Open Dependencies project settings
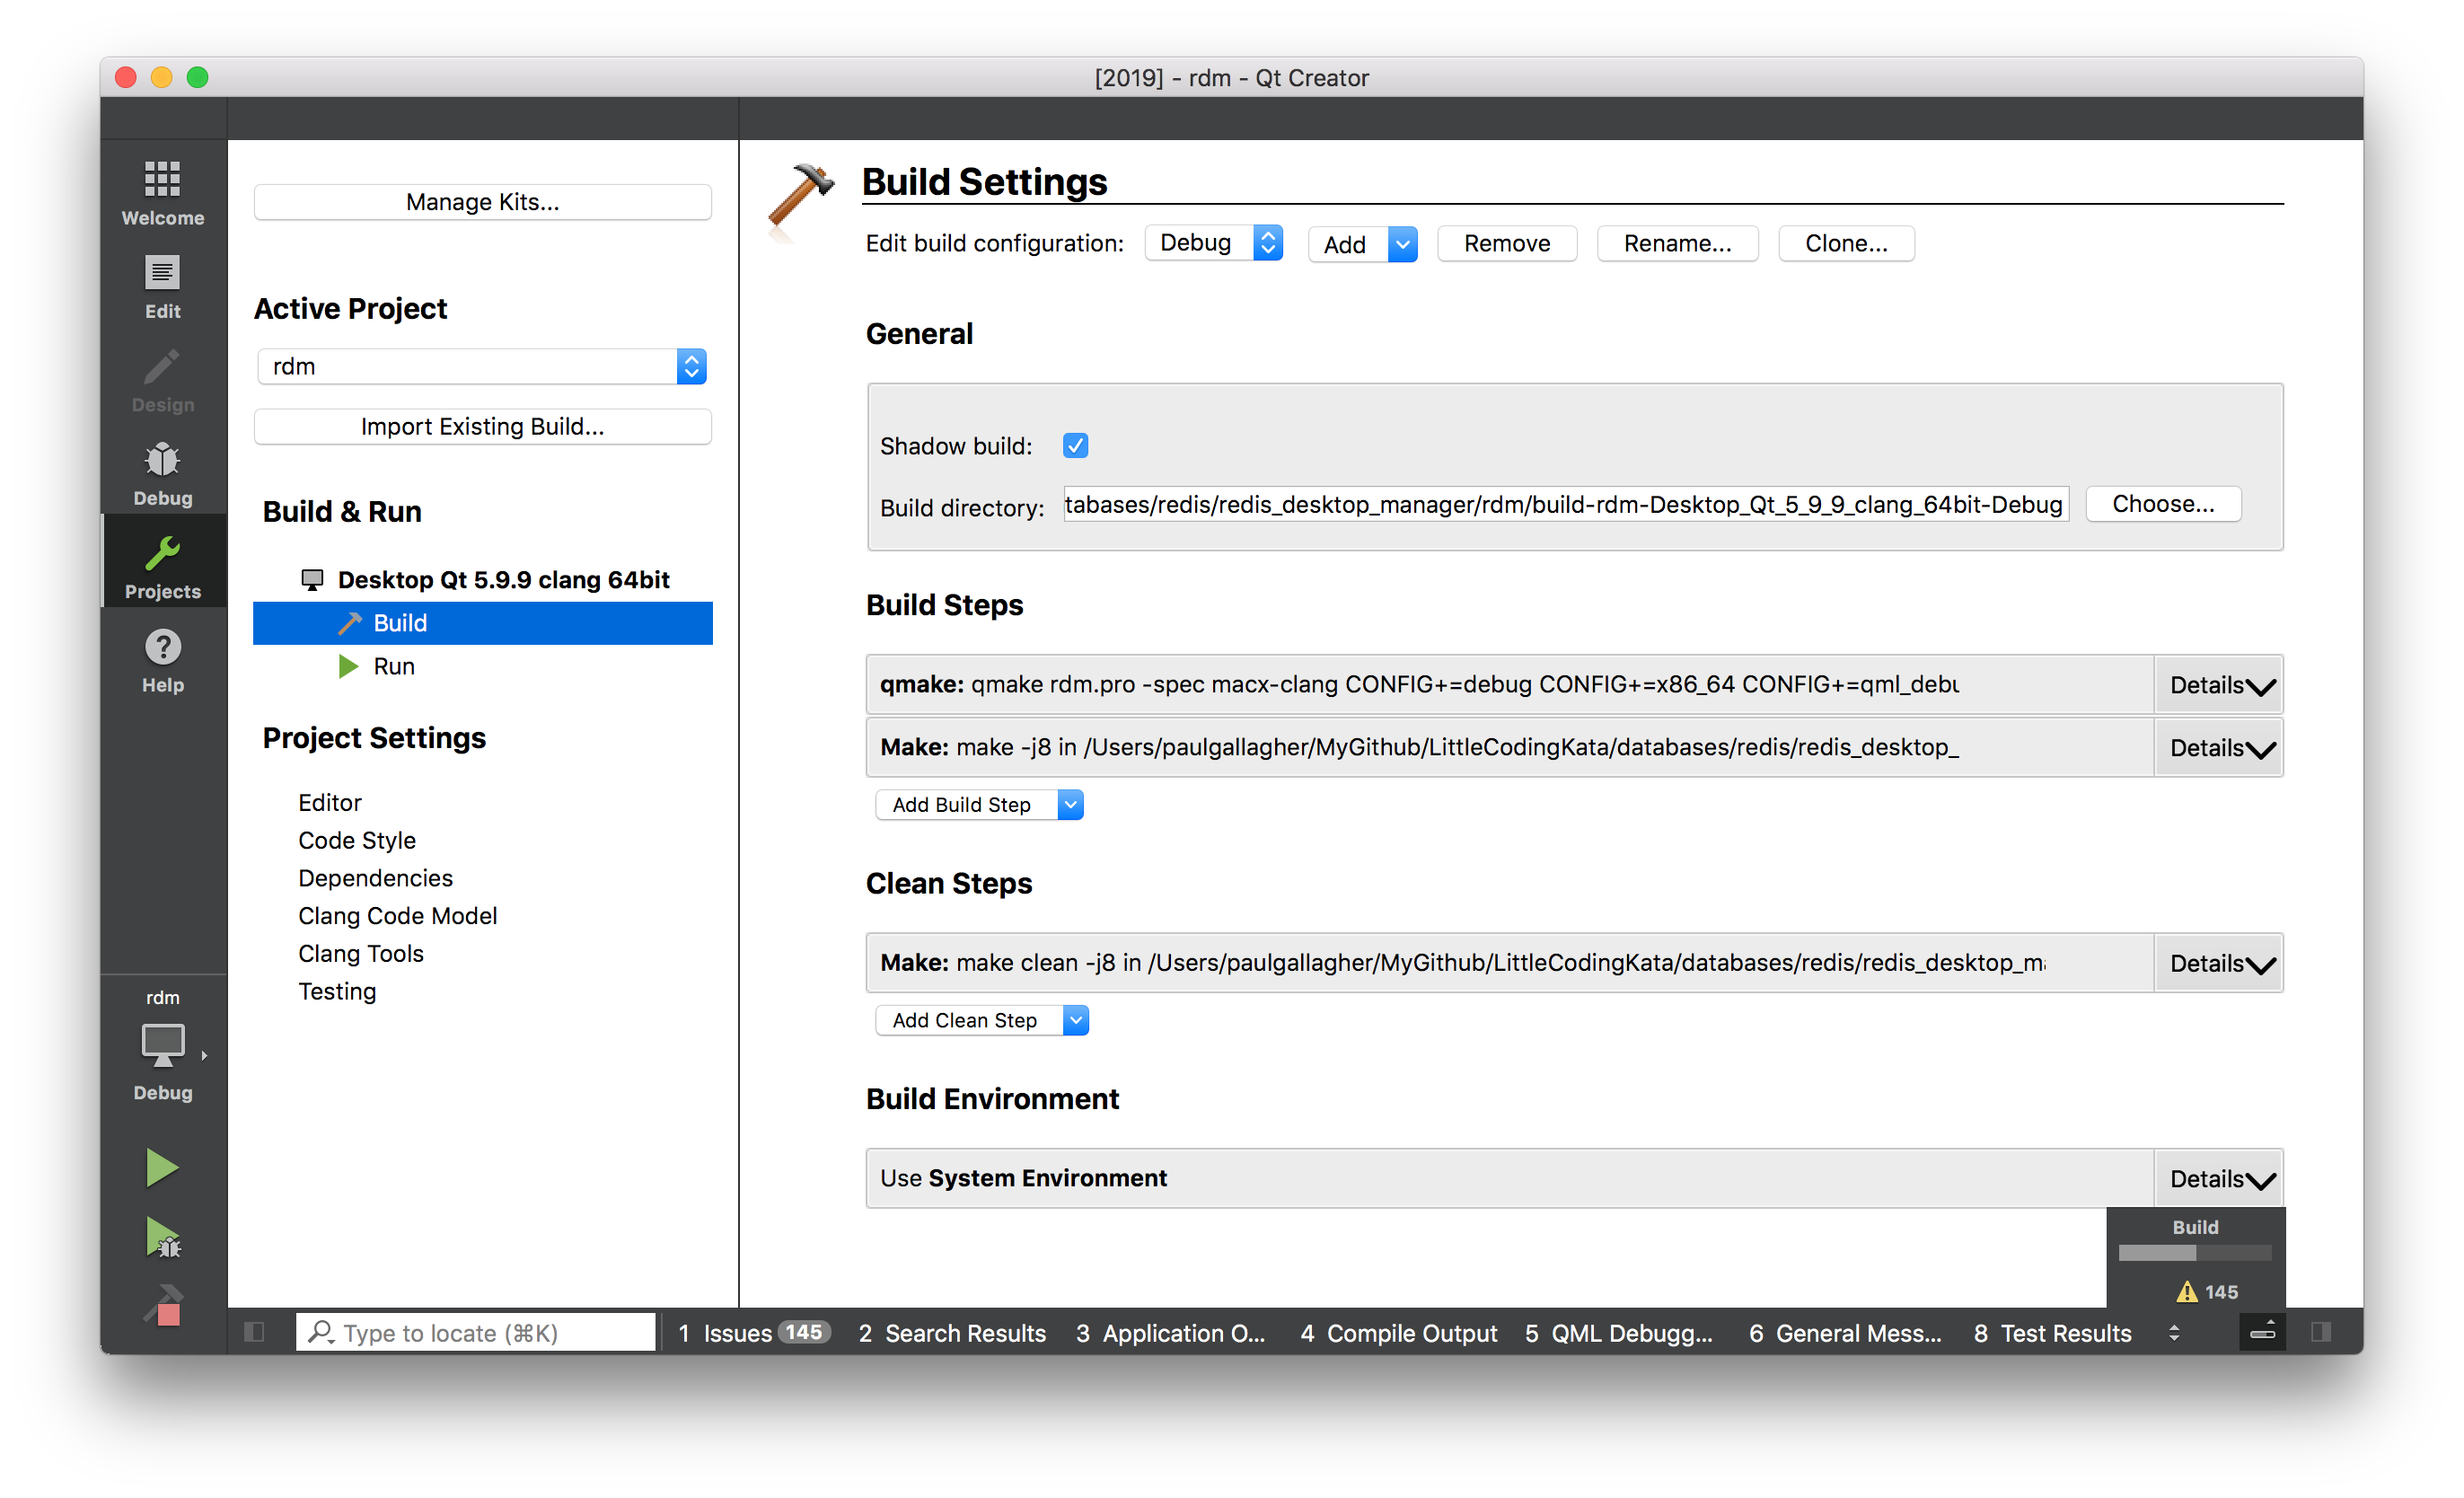The image size is (2464, 1498). [375, 878]
